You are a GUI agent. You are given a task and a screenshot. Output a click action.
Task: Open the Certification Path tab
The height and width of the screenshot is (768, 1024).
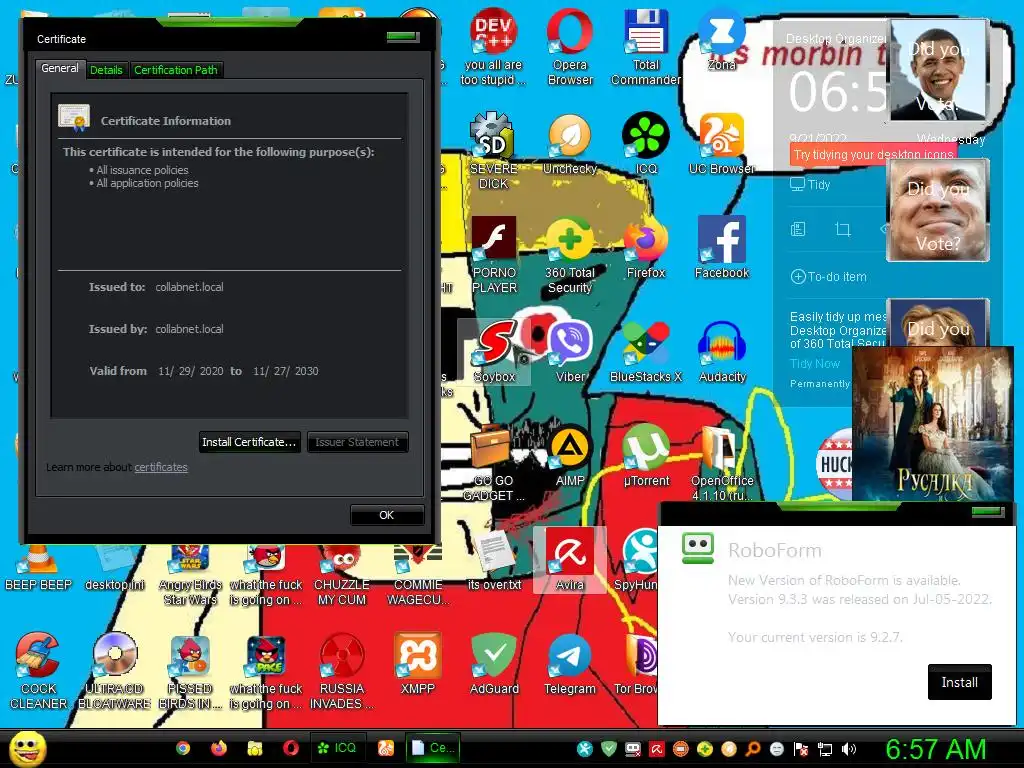176,70
